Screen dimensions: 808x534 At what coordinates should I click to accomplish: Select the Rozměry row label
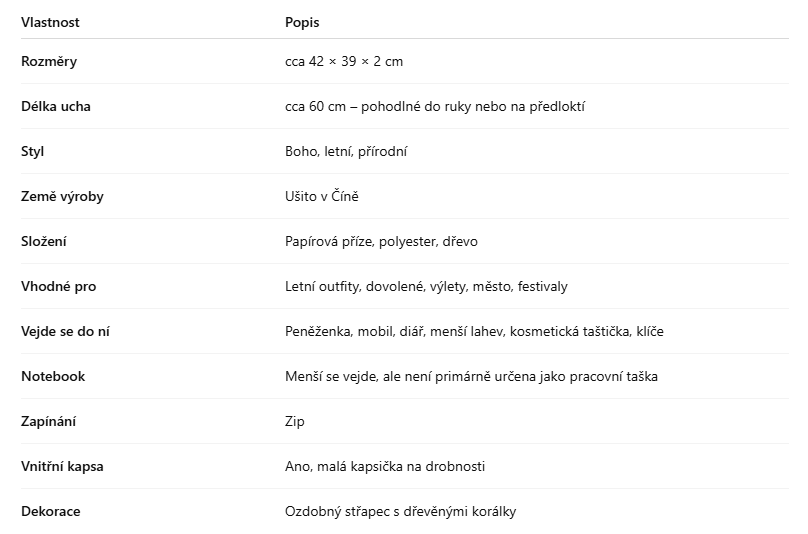(49, 61)
